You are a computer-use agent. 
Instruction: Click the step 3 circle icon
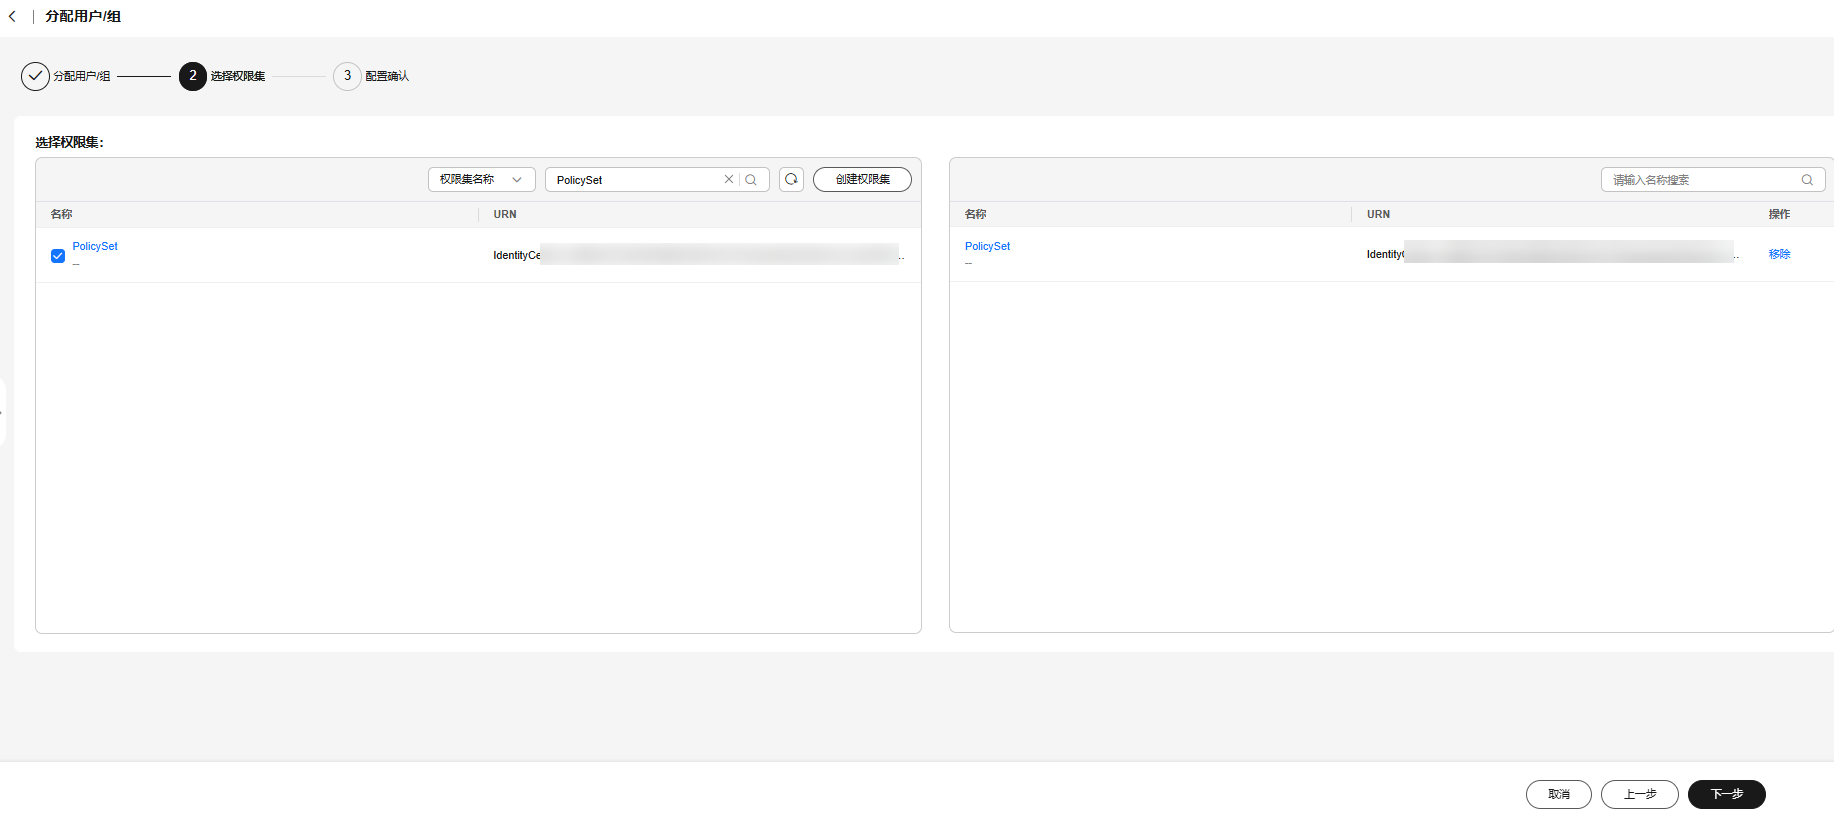(347, 76)
